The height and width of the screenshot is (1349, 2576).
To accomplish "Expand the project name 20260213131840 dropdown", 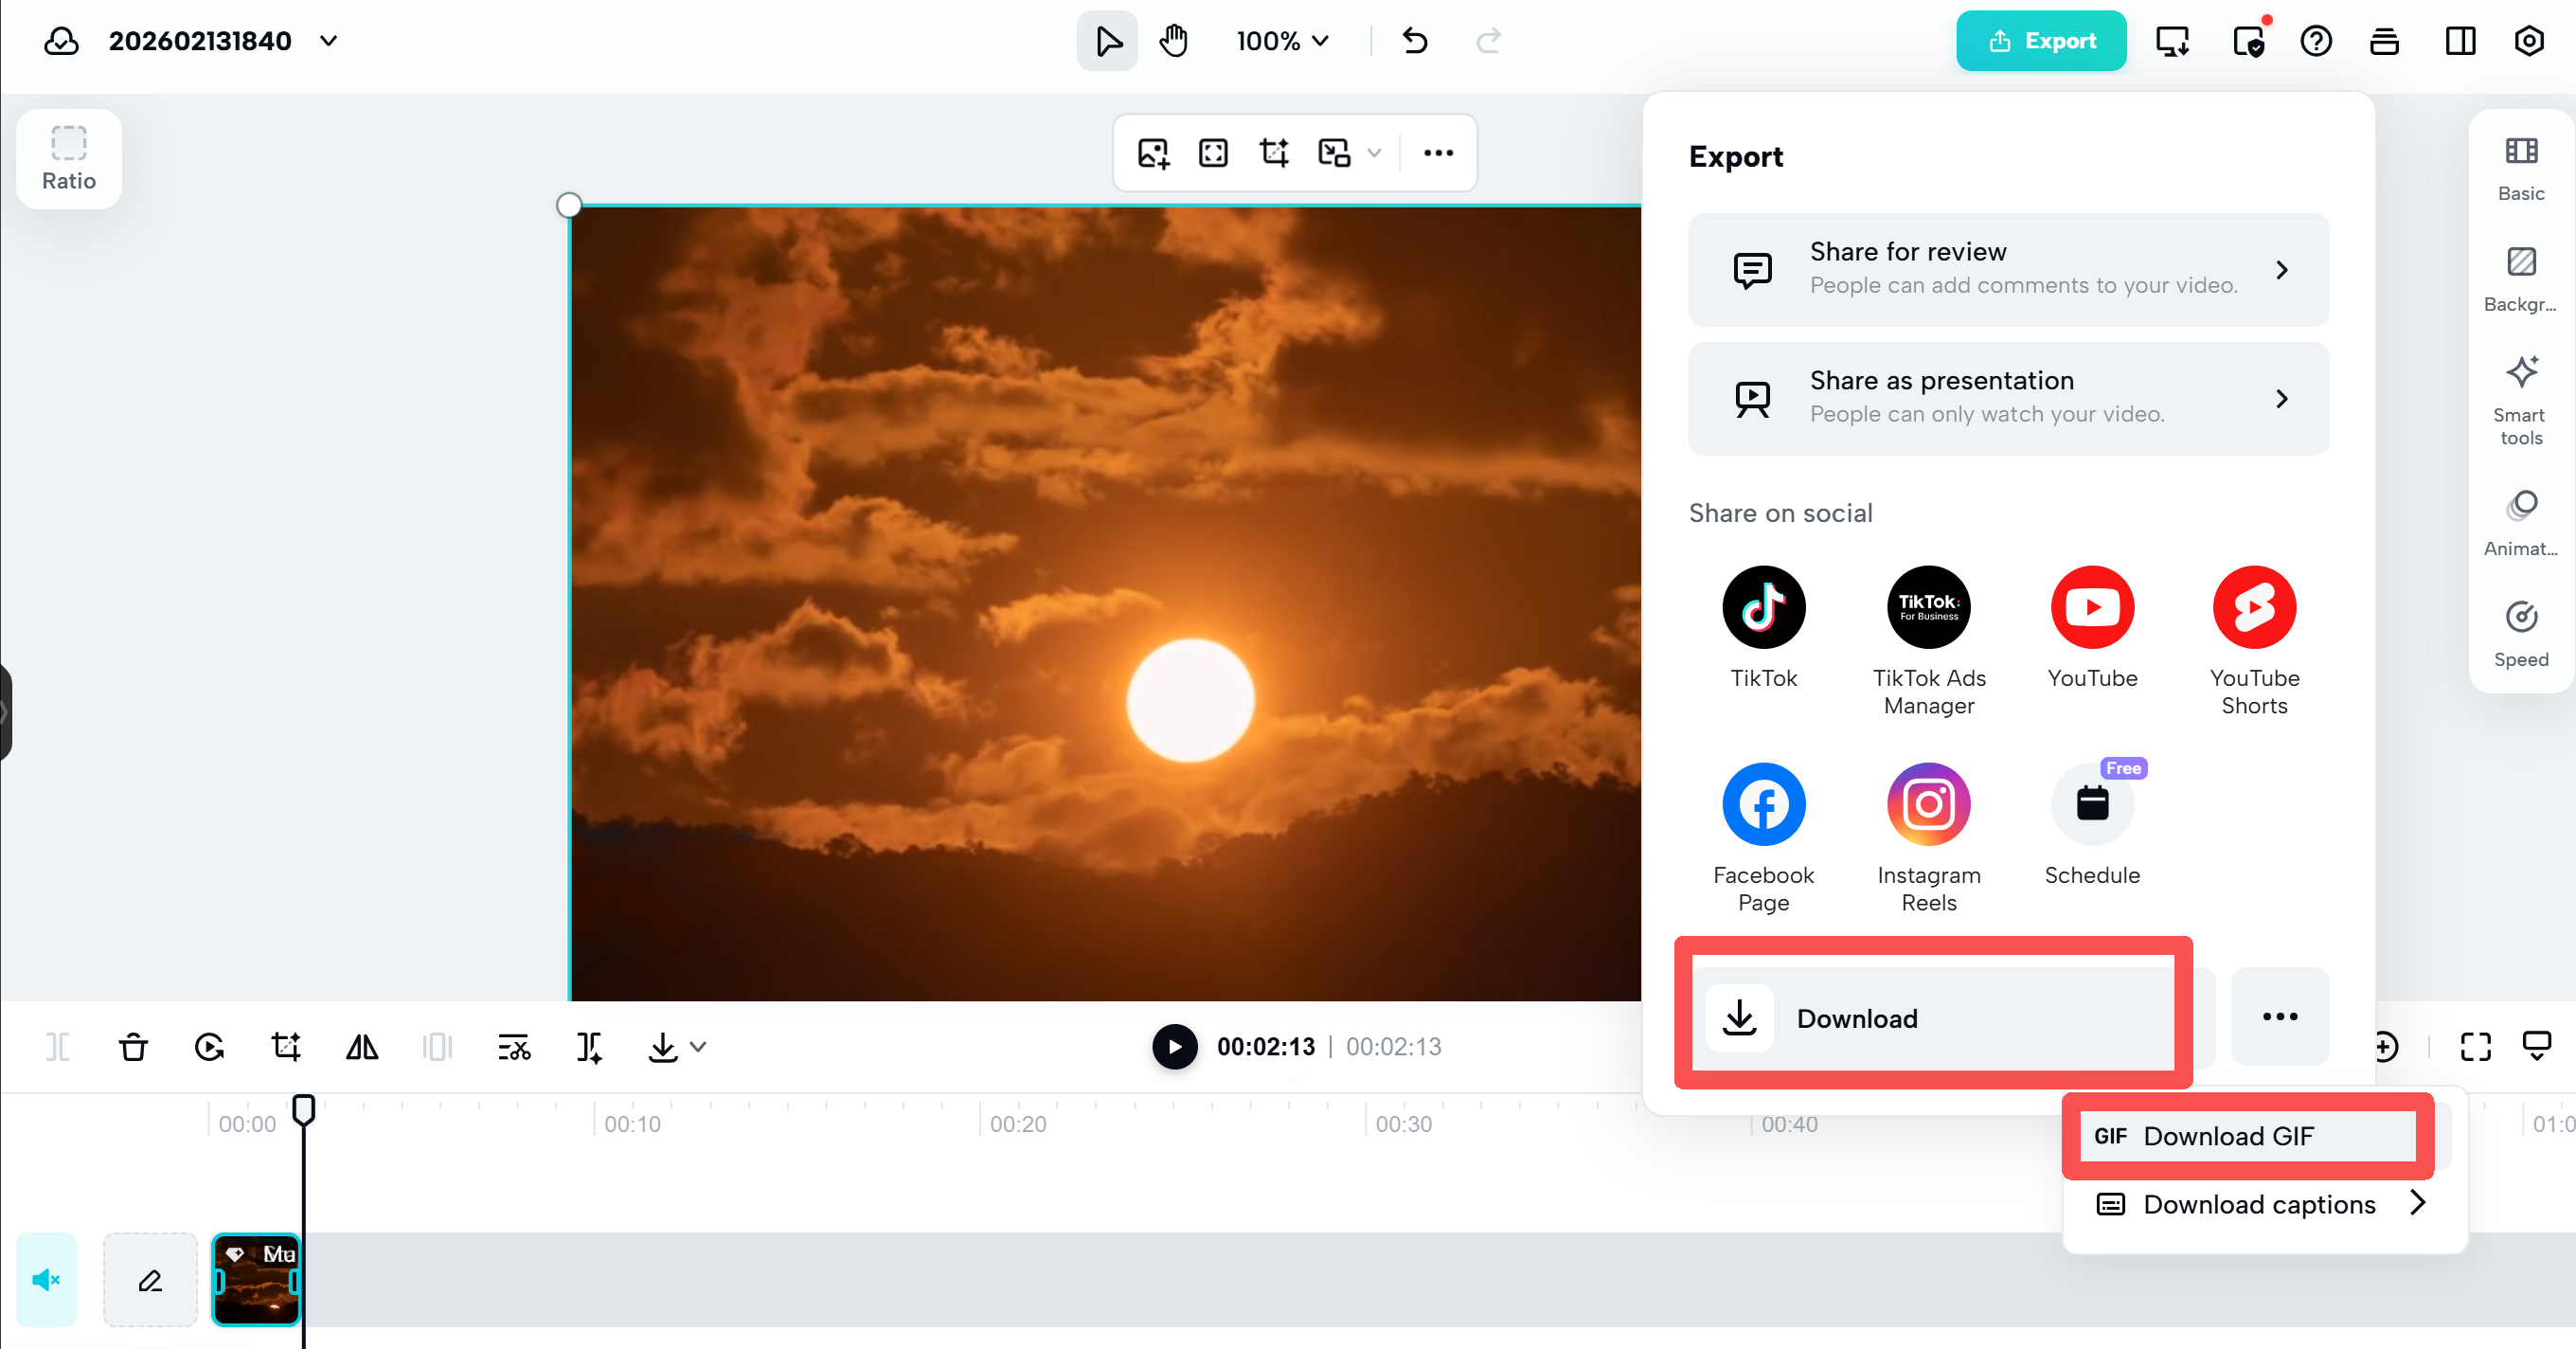I will 329,41.
